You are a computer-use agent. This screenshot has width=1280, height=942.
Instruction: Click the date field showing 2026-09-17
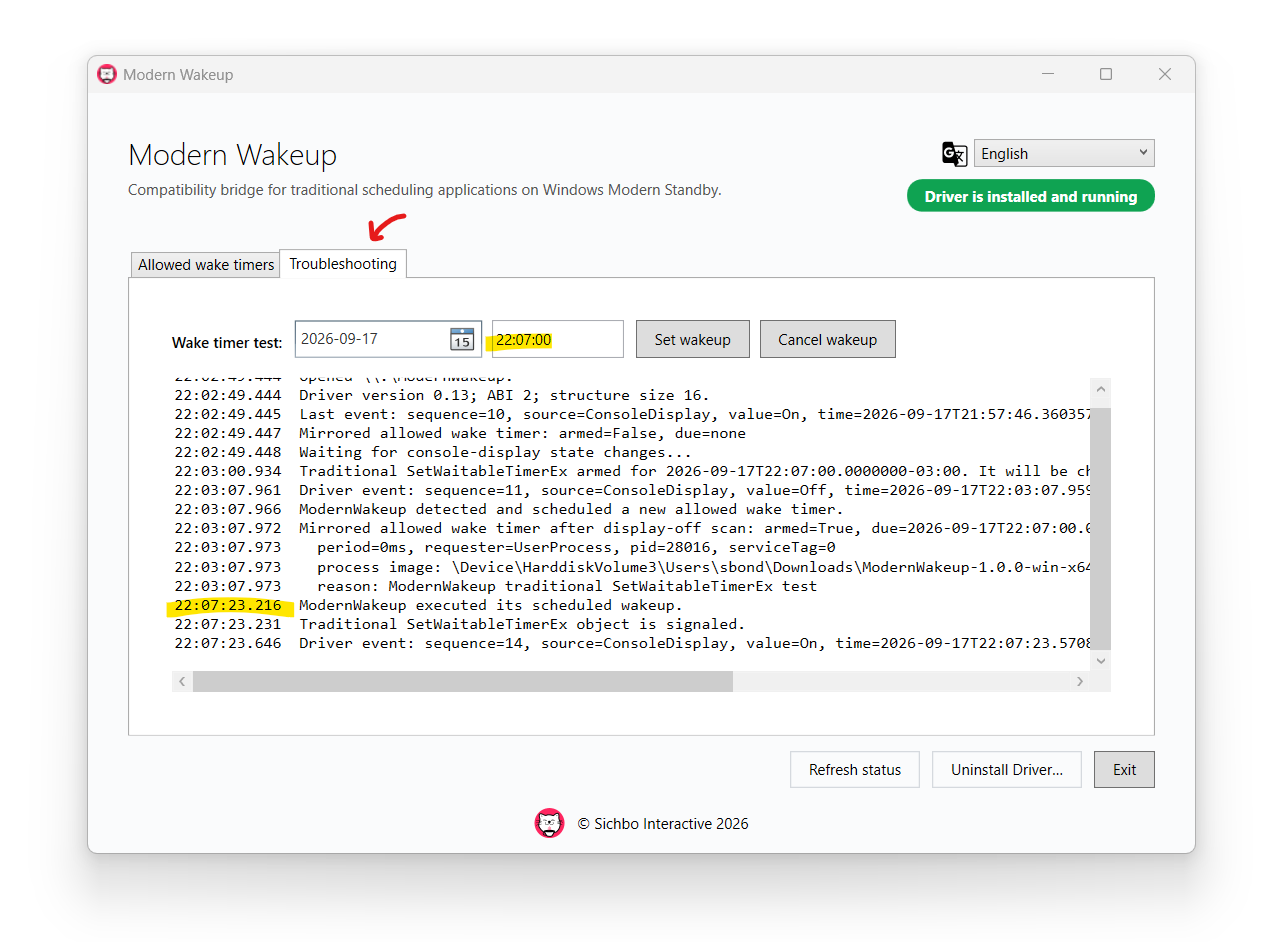[x=388, y=339]
